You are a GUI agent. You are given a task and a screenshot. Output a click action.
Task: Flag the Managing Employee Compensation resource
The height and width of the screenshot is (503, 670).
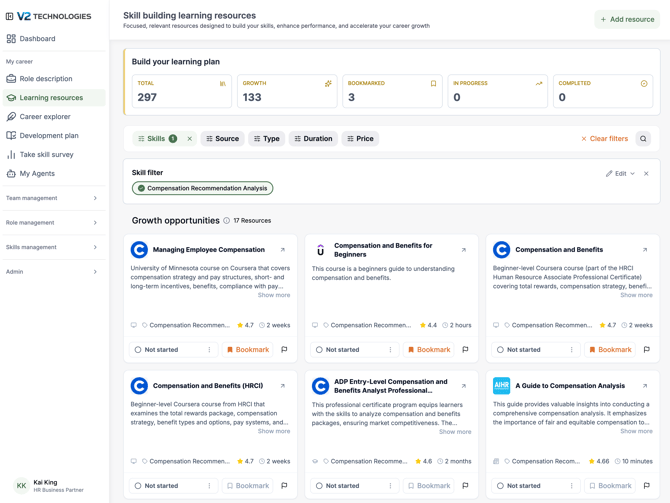(284, 350)
